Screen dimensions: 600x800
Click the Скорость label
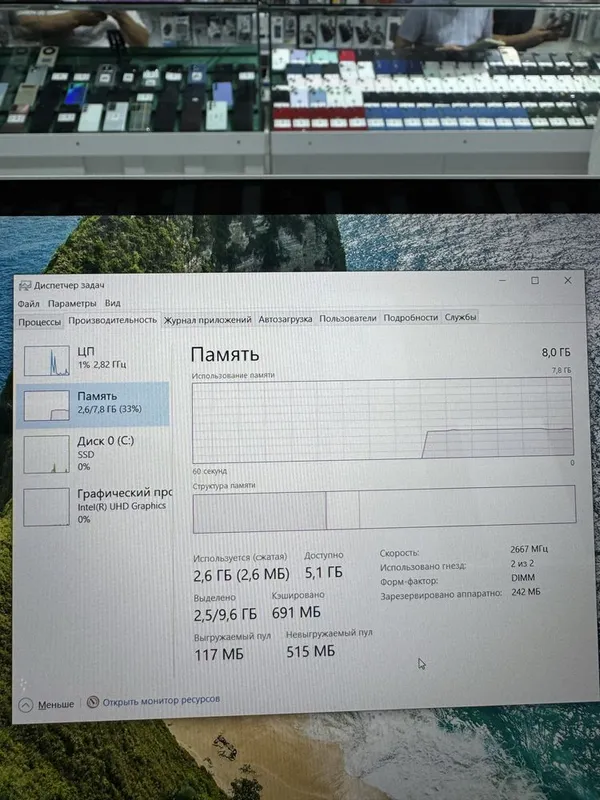pyautogui.click(x=399, y=553)
